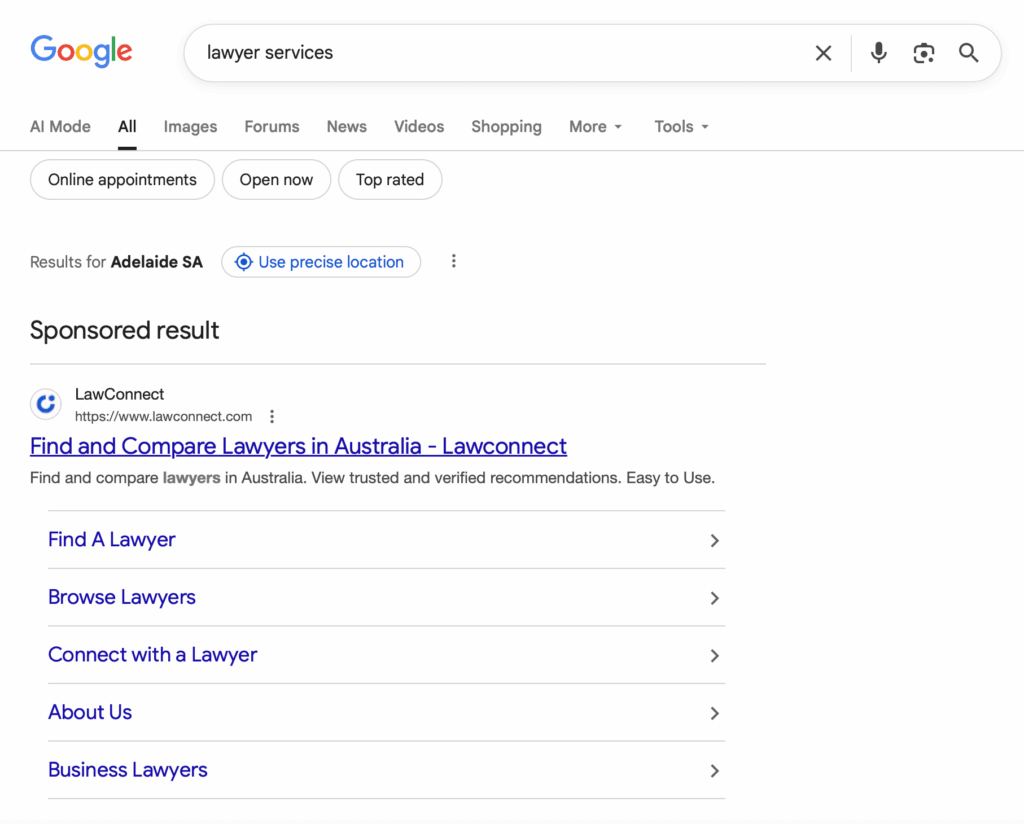This screenshot has height=824, width=1024.
Task: Click chevron on Find A Lawyer row
Action: (x=714, y=541)
